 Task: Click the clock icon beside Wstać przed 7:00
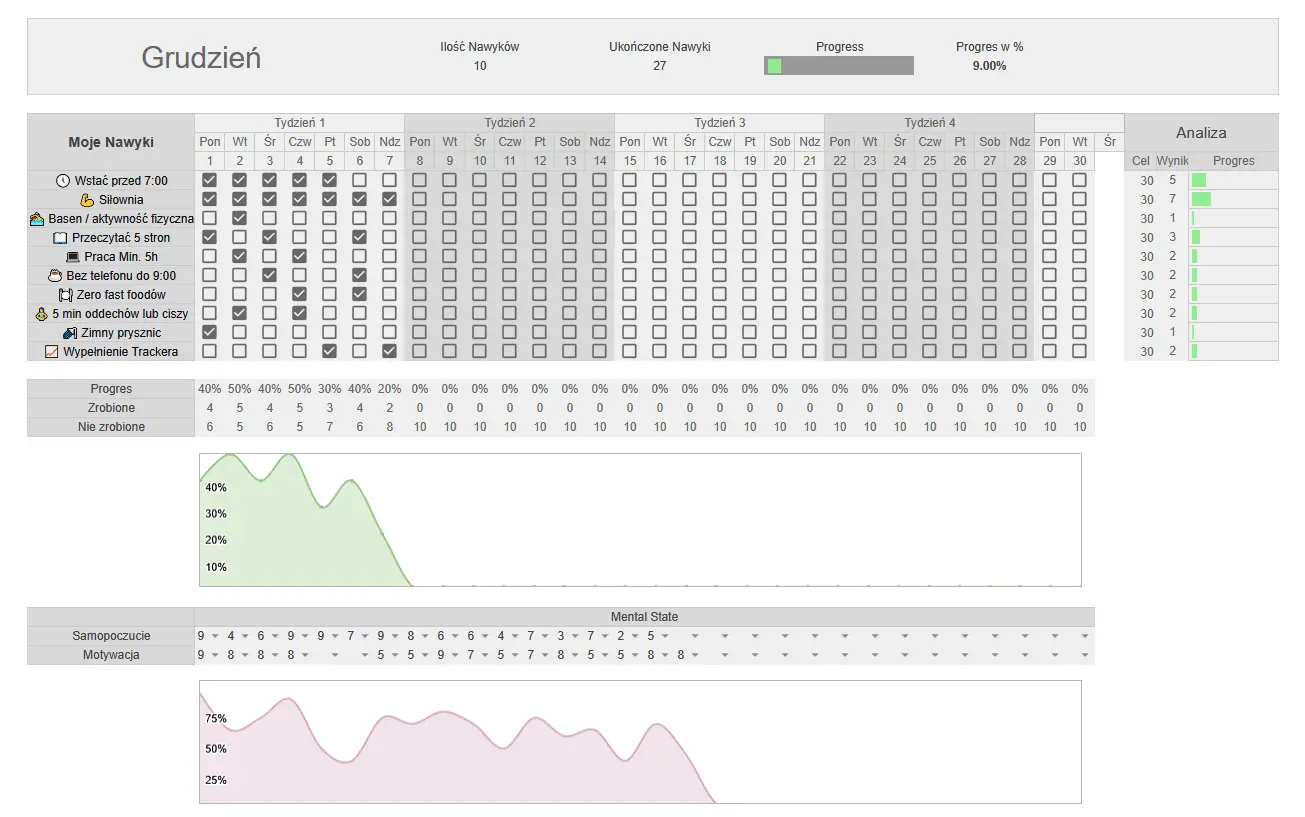(x=63, y=181)
